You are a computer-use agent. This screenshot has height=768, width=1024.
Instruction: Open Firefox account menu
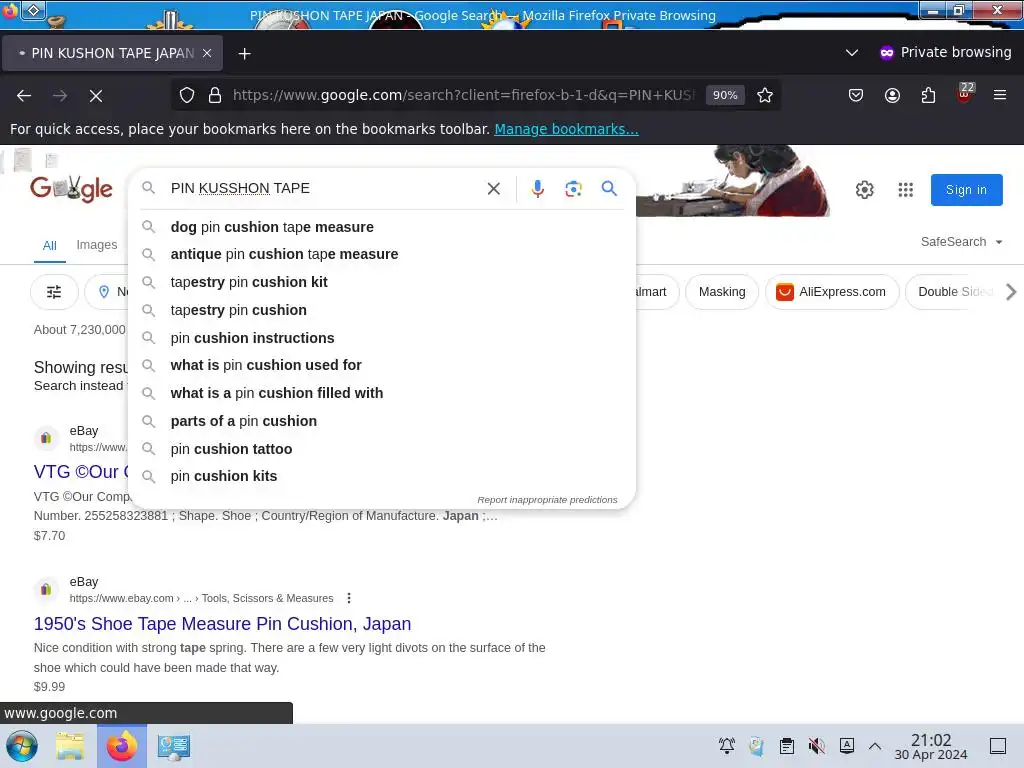click(892, 95)
